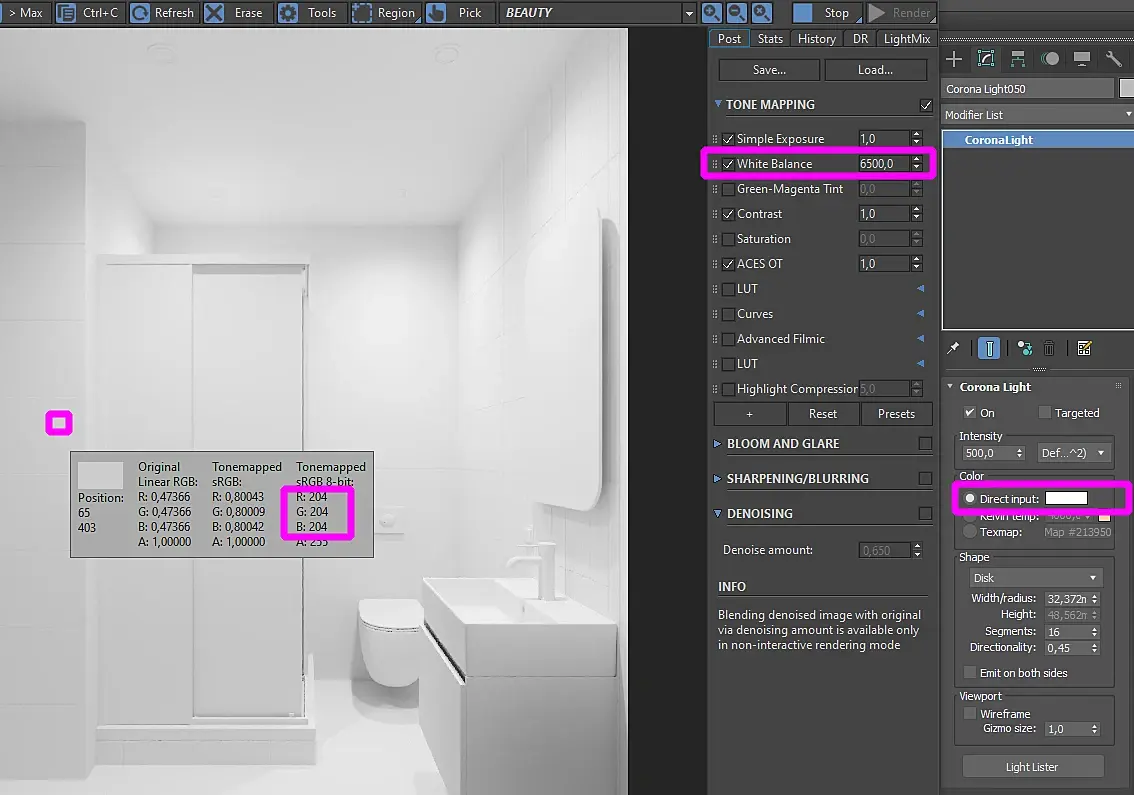
Task: Click the Presets button
Action: coord(896,414)
